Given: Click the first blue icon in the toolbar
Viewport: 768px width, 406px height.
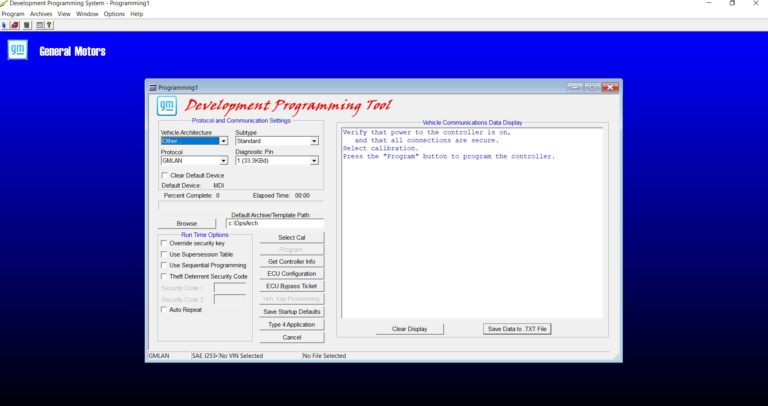Looking at the screenshot, I should [5, 24].
